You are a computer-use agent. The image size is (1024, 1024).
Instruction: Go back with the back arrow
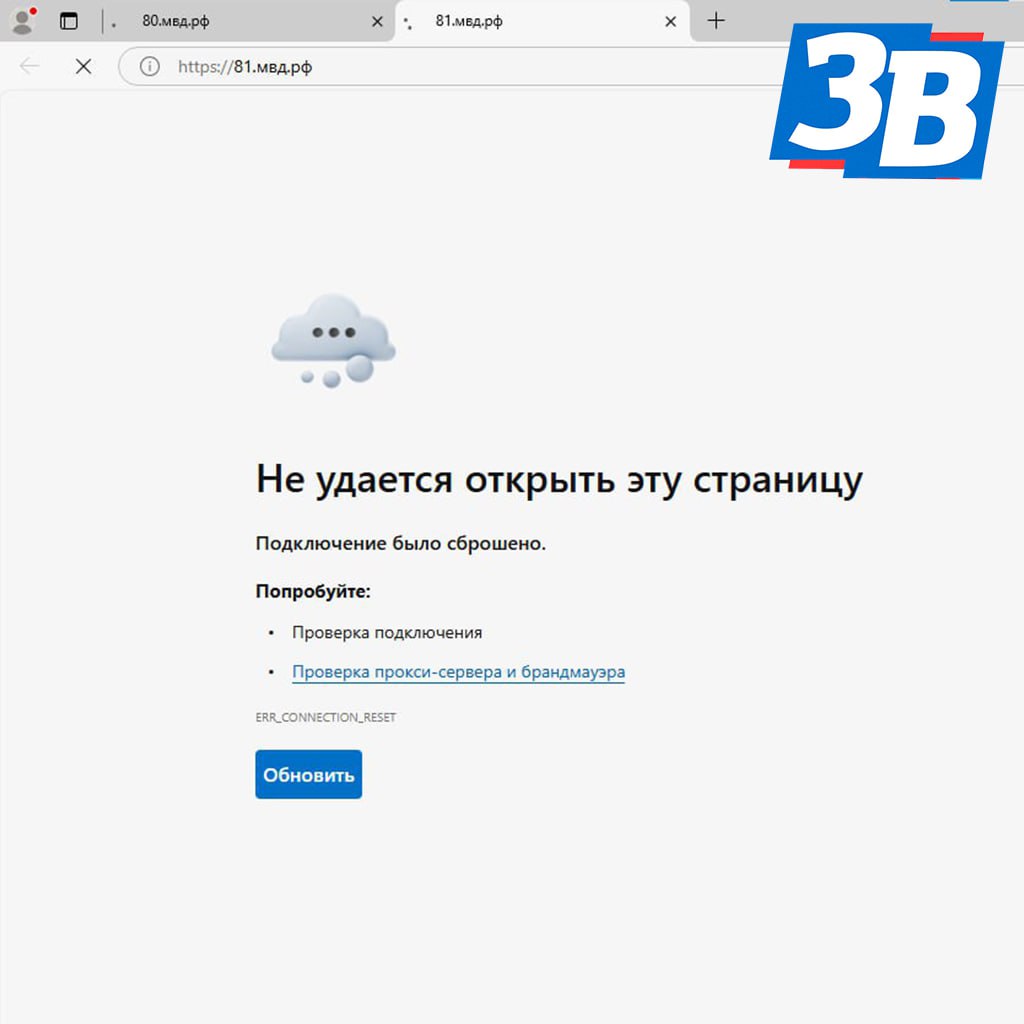[x=29, y=66]
